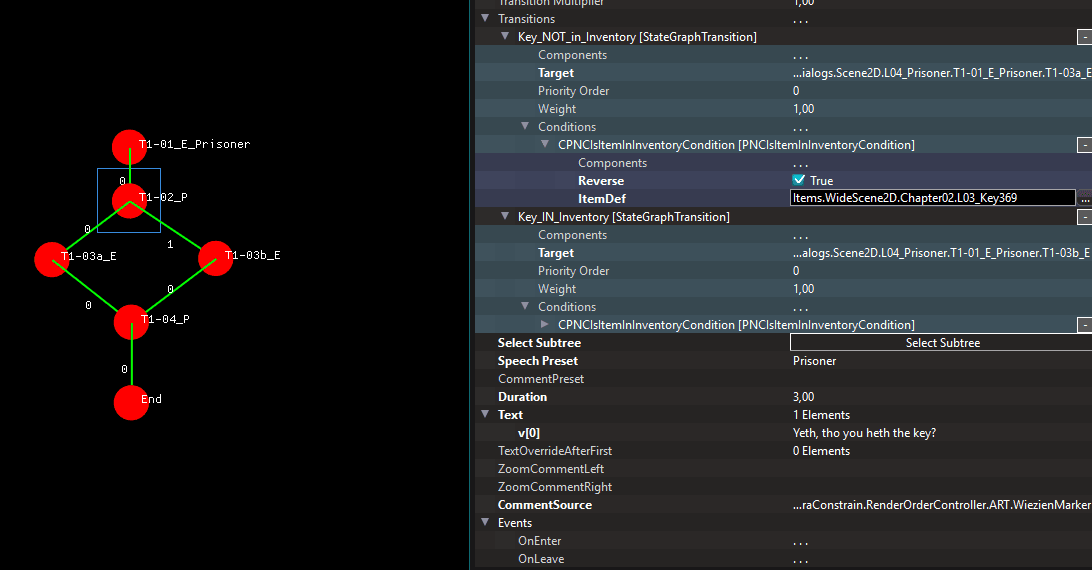Collapse the Transitions section
Screen dimensions: 1092x570
click(485, 19)
